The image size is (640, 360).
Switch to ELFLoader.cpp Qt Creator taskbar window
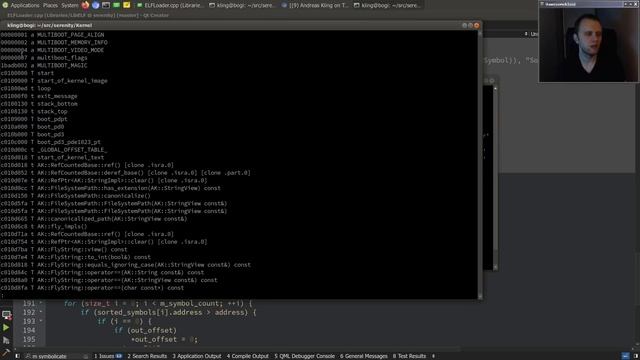(x=170, y=5)
